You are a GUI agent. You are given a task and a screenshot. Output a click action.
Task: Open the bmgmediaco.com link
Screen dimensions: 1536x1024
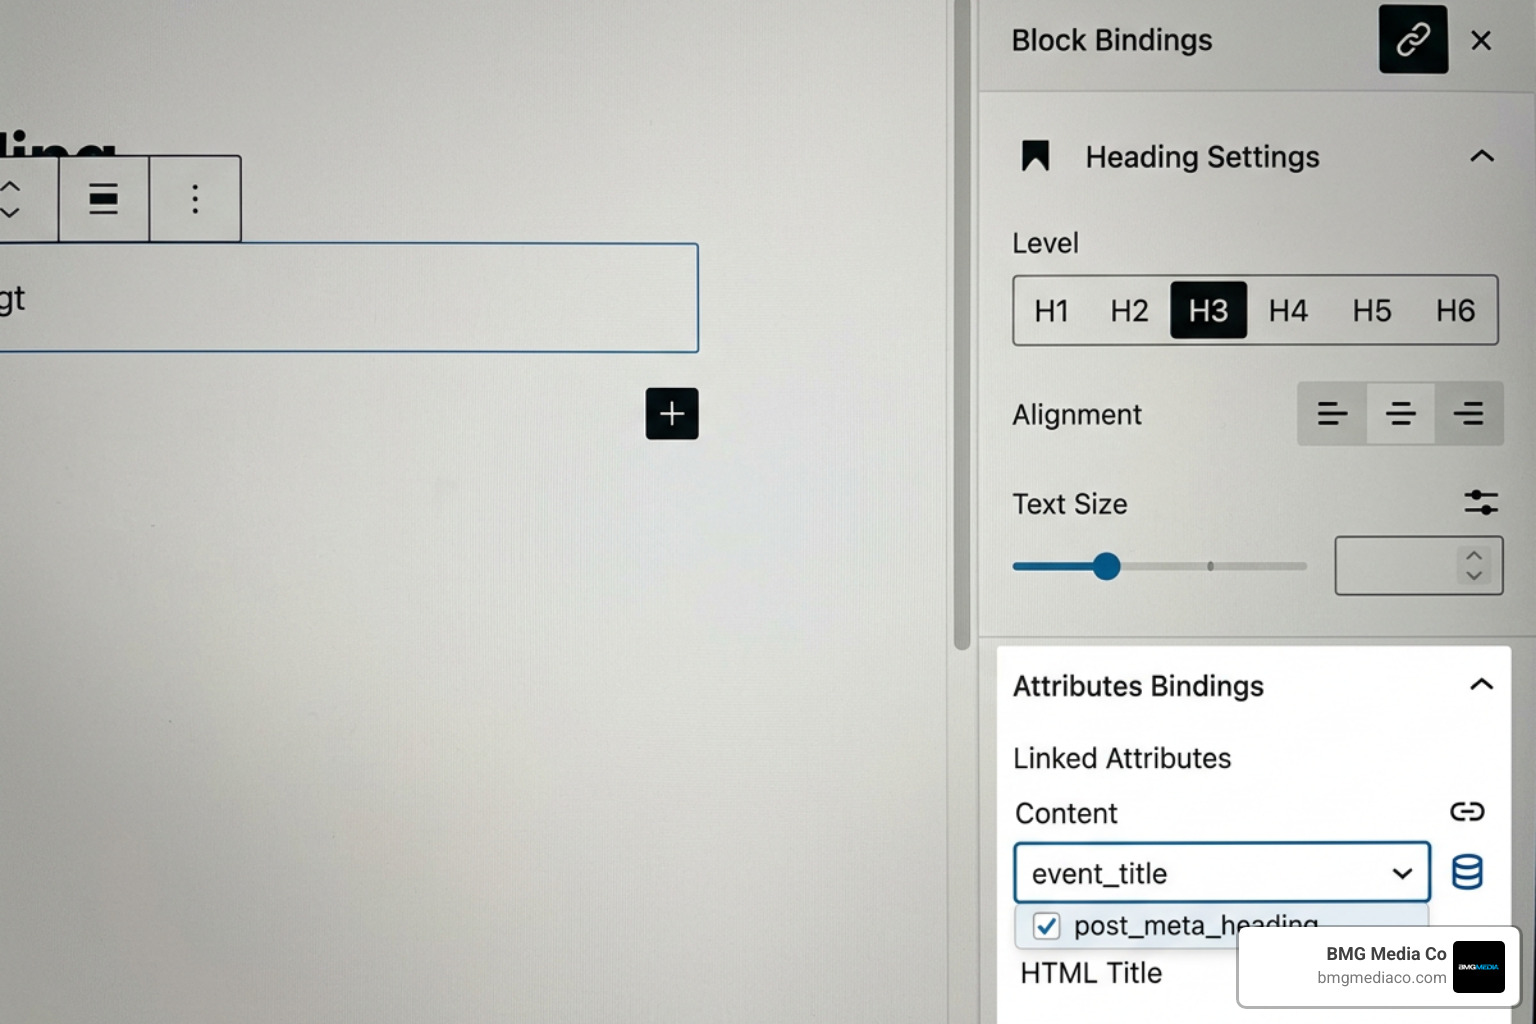coord(1381,978)
